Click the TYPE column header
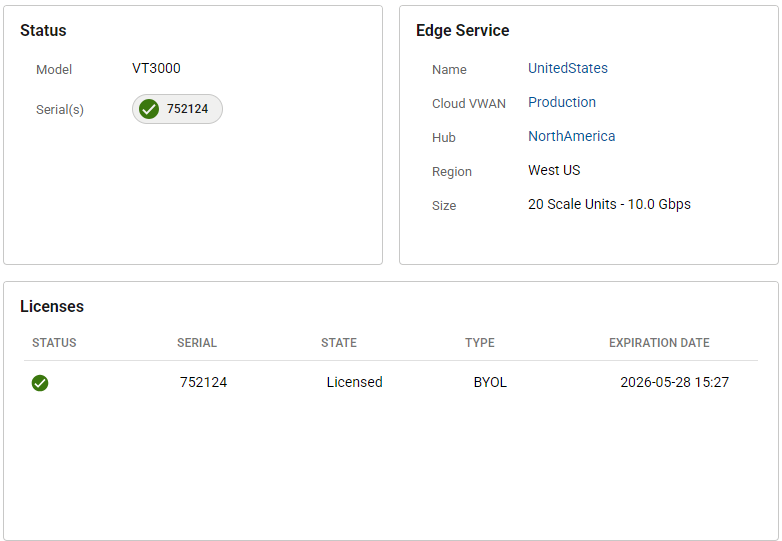Image resolution: width=782 pixels, height=541 pixels. 480,343
